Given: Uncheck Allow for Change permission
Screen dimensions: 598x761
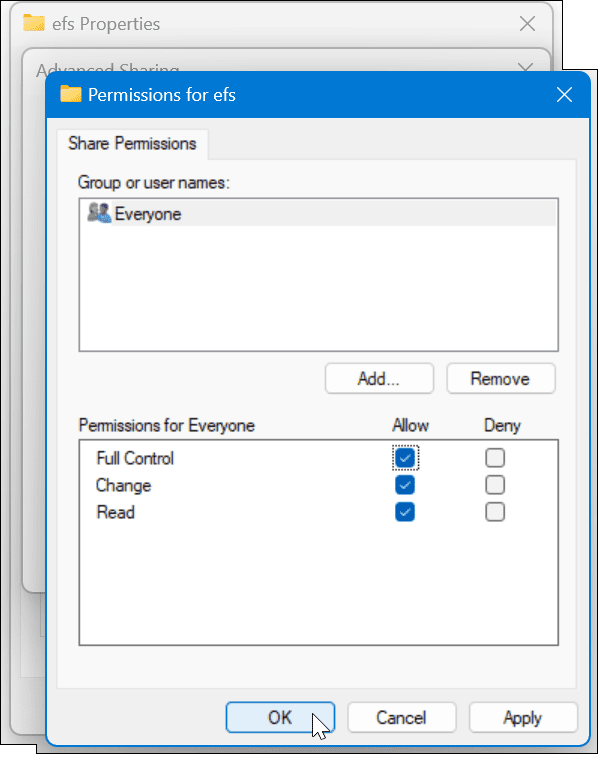Looking at the screenshot, I should [405, 485].
